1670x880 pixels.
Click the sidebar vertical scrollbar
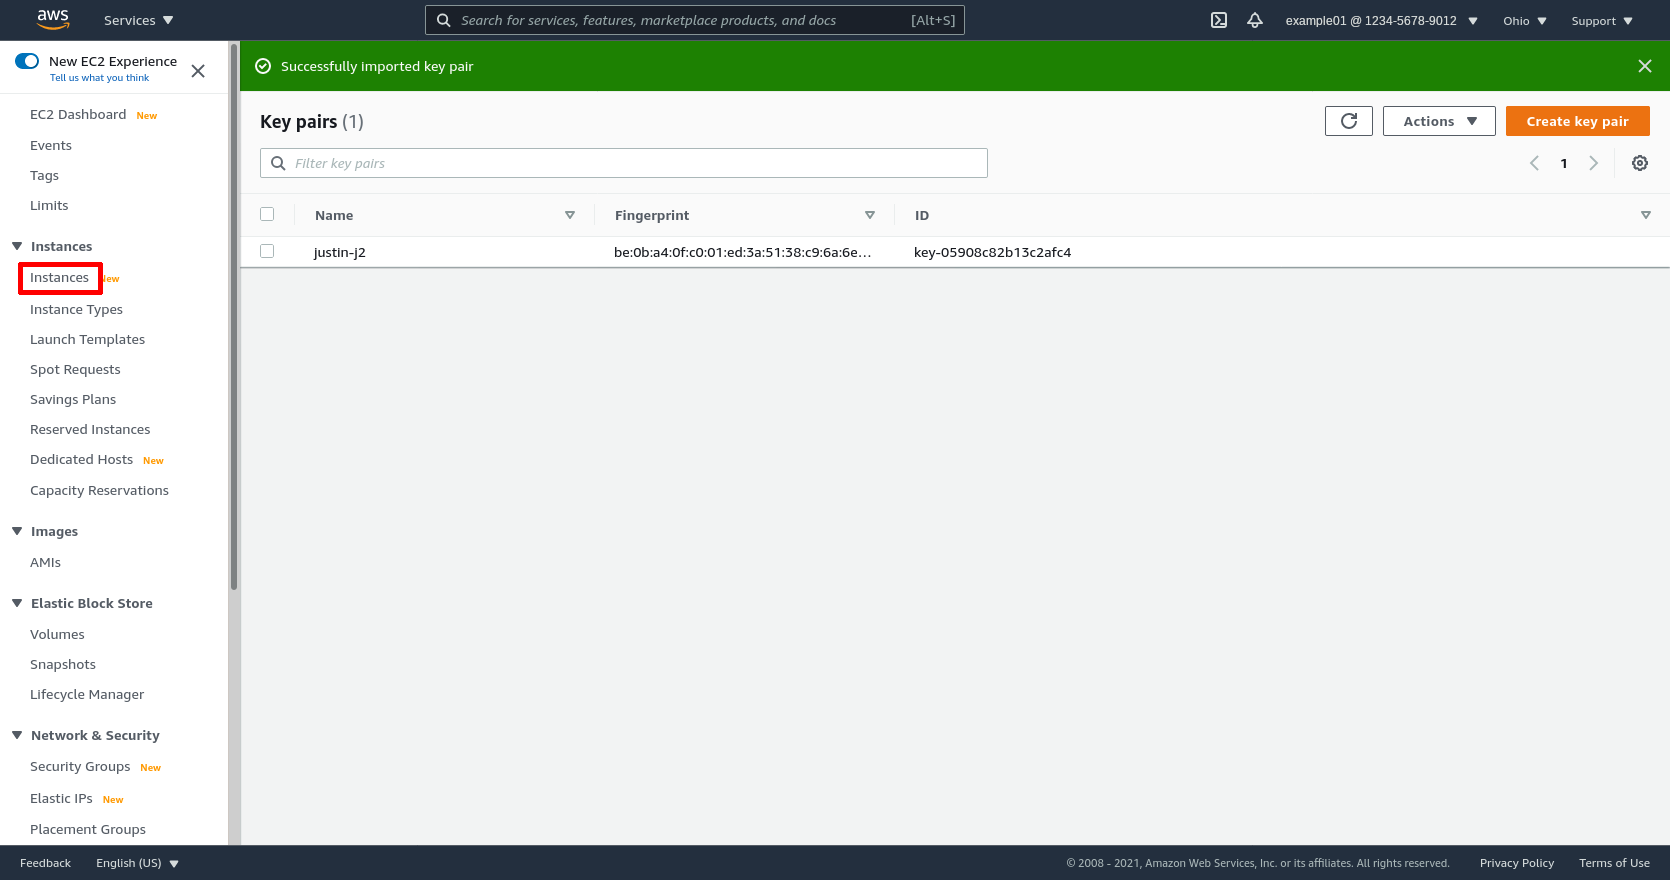point(234,316)
